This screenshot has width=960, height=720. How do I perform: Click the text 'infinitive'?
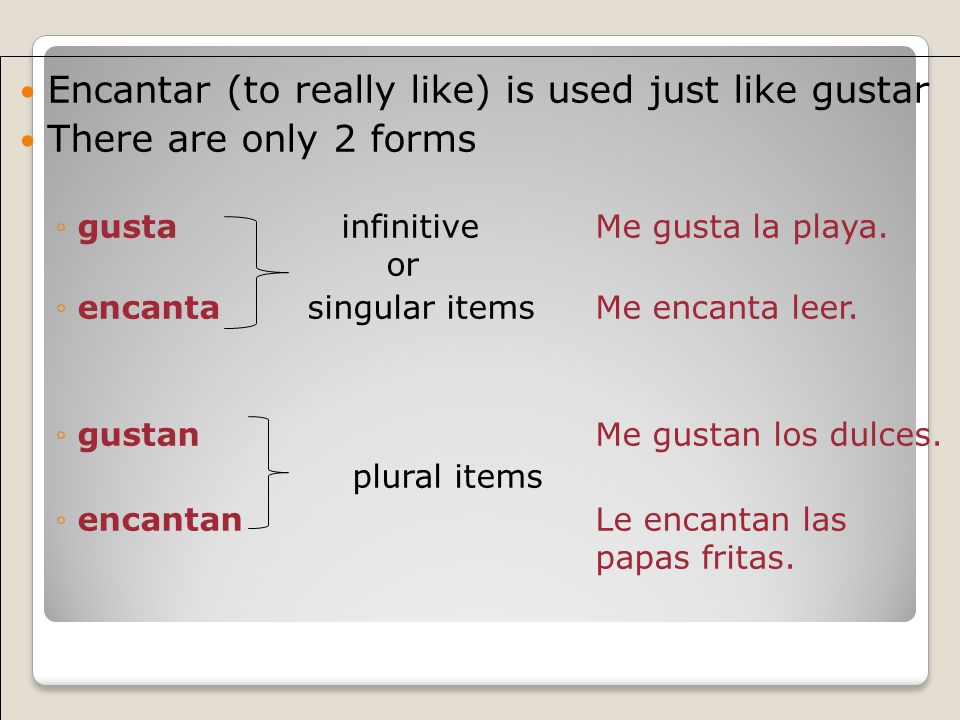pos(410,227)
